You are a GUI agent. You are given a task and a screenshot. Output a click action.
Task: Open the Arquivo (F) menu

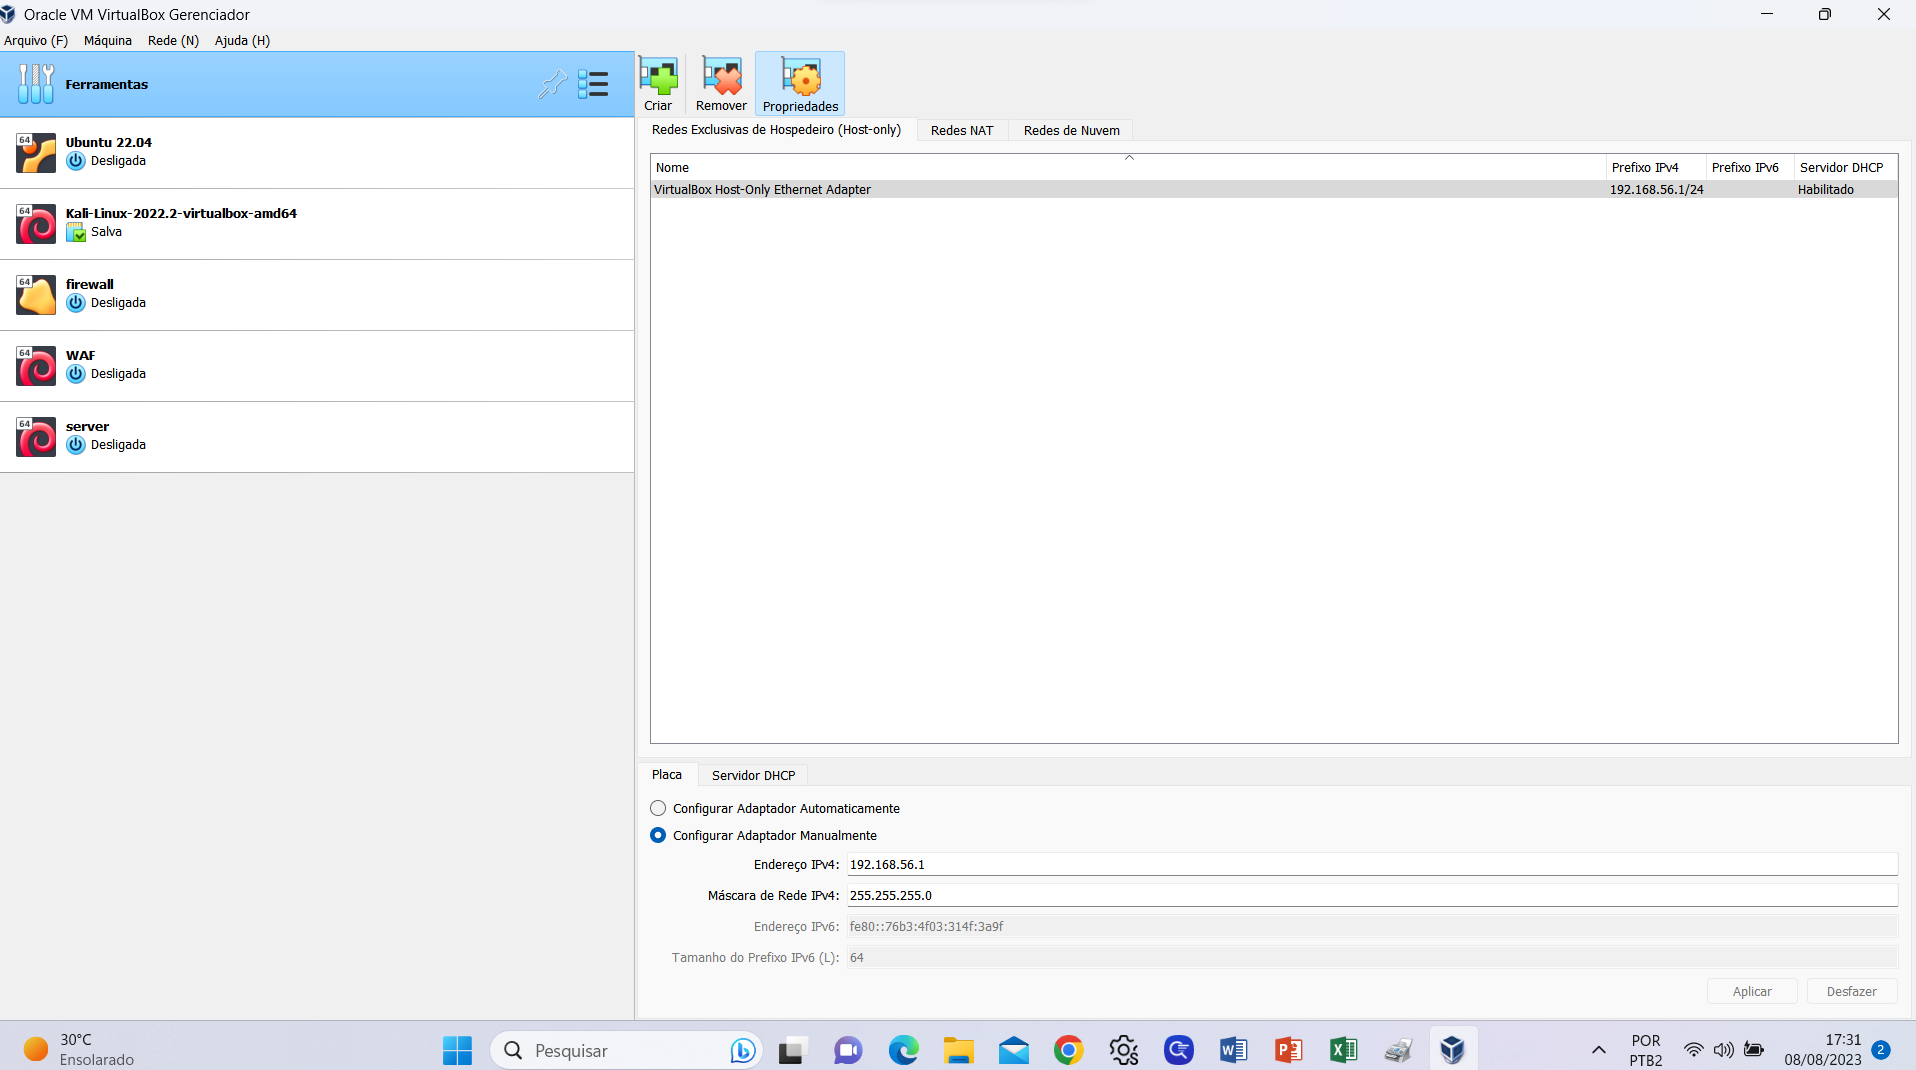point(36,40)
